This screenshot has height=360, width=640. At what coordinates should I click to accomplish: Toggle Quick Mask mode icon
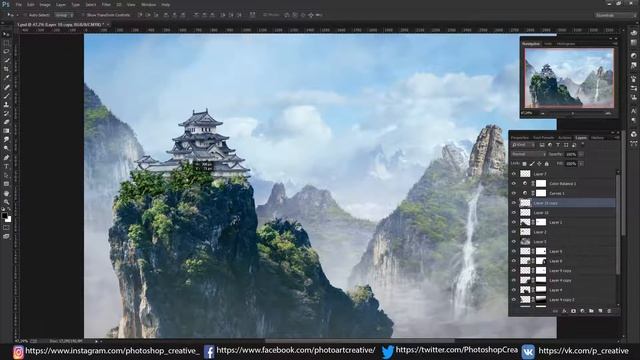(6, 227)
